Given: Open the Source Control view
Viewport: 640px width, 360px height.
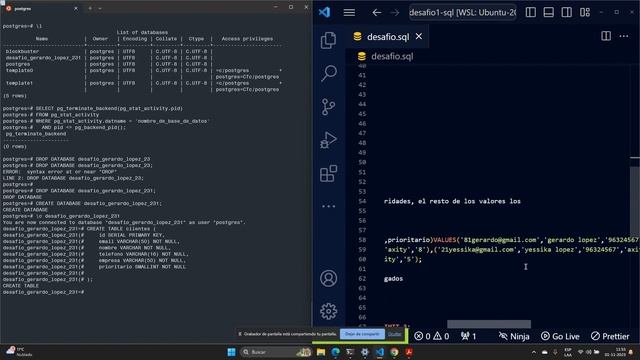Looking at the screenshot, I should click(x=329, y=107).
